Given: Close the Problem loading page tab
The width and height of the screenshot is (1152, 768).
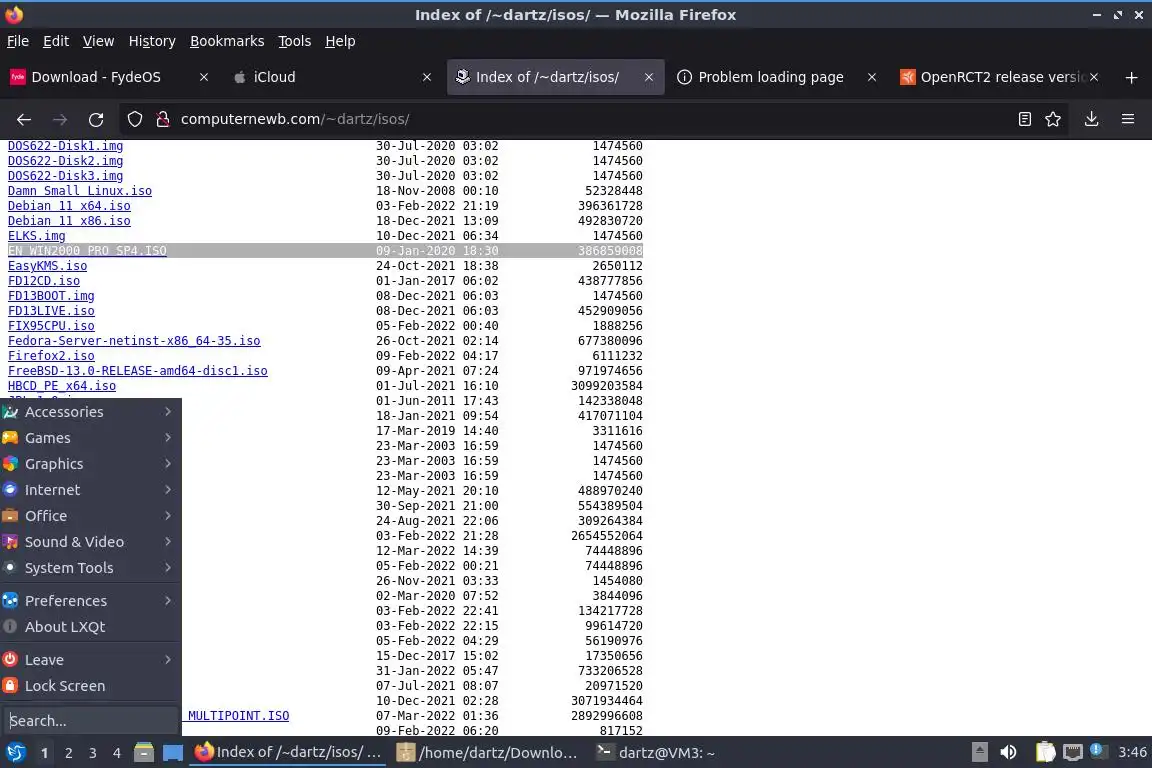Looking at the screenshot, I should (871, 77).
